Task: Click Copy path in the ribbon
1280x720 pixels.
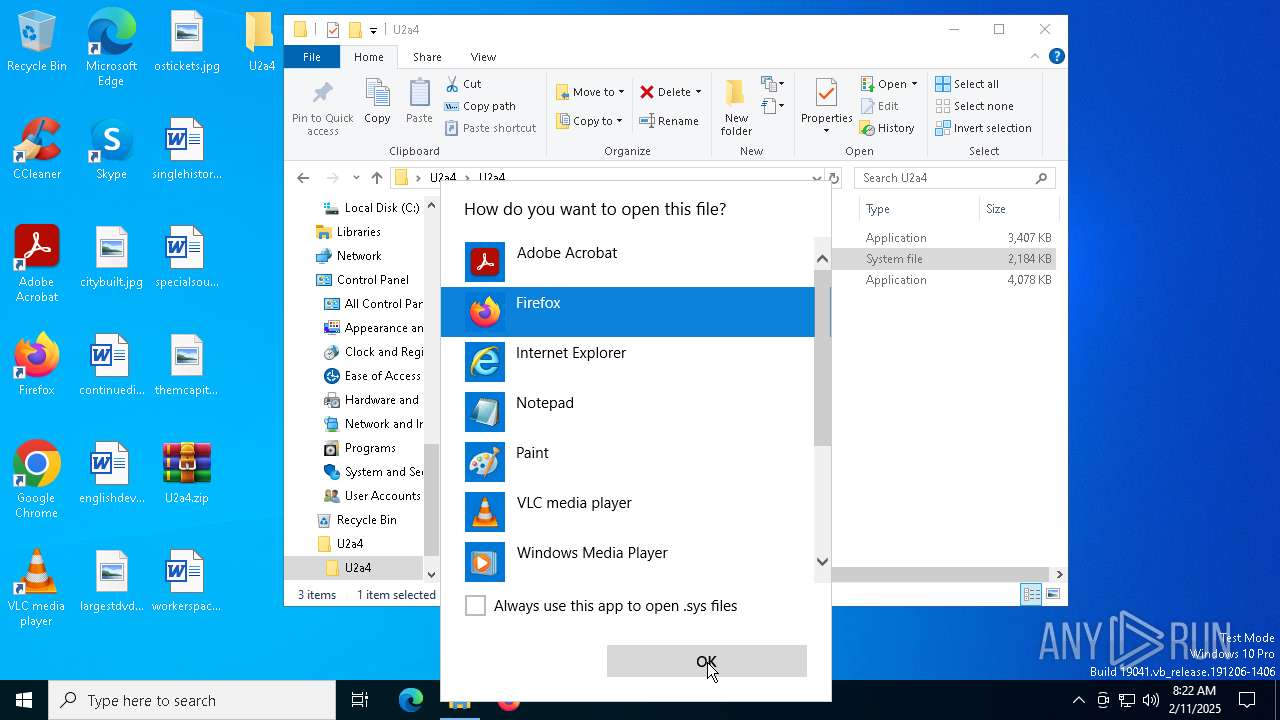Action: (480, 106)
